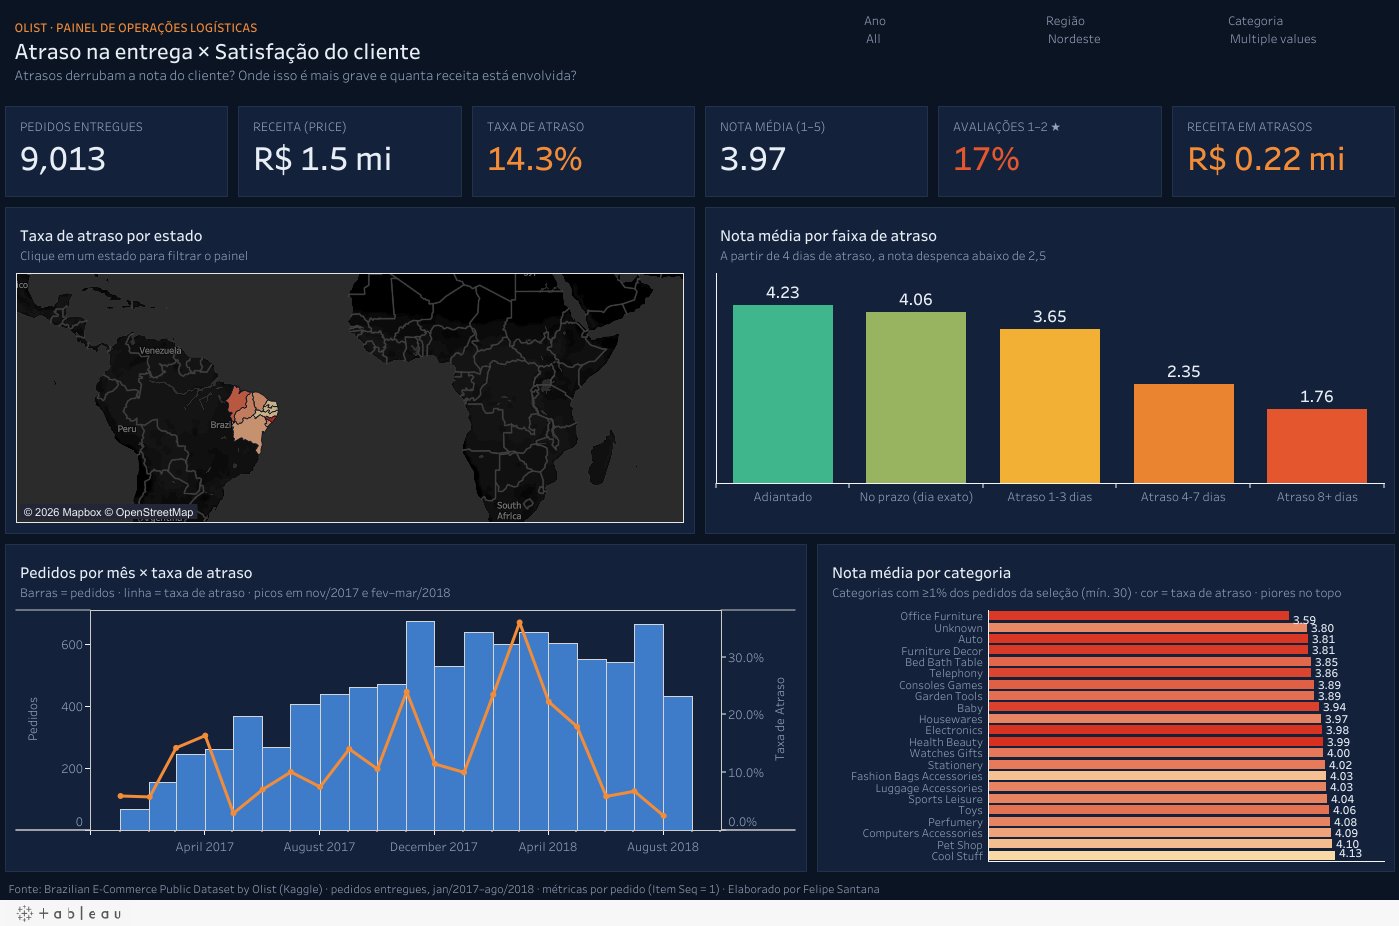
Task: Click the April 2018 axis label
Action: click(x=548, y=847)
